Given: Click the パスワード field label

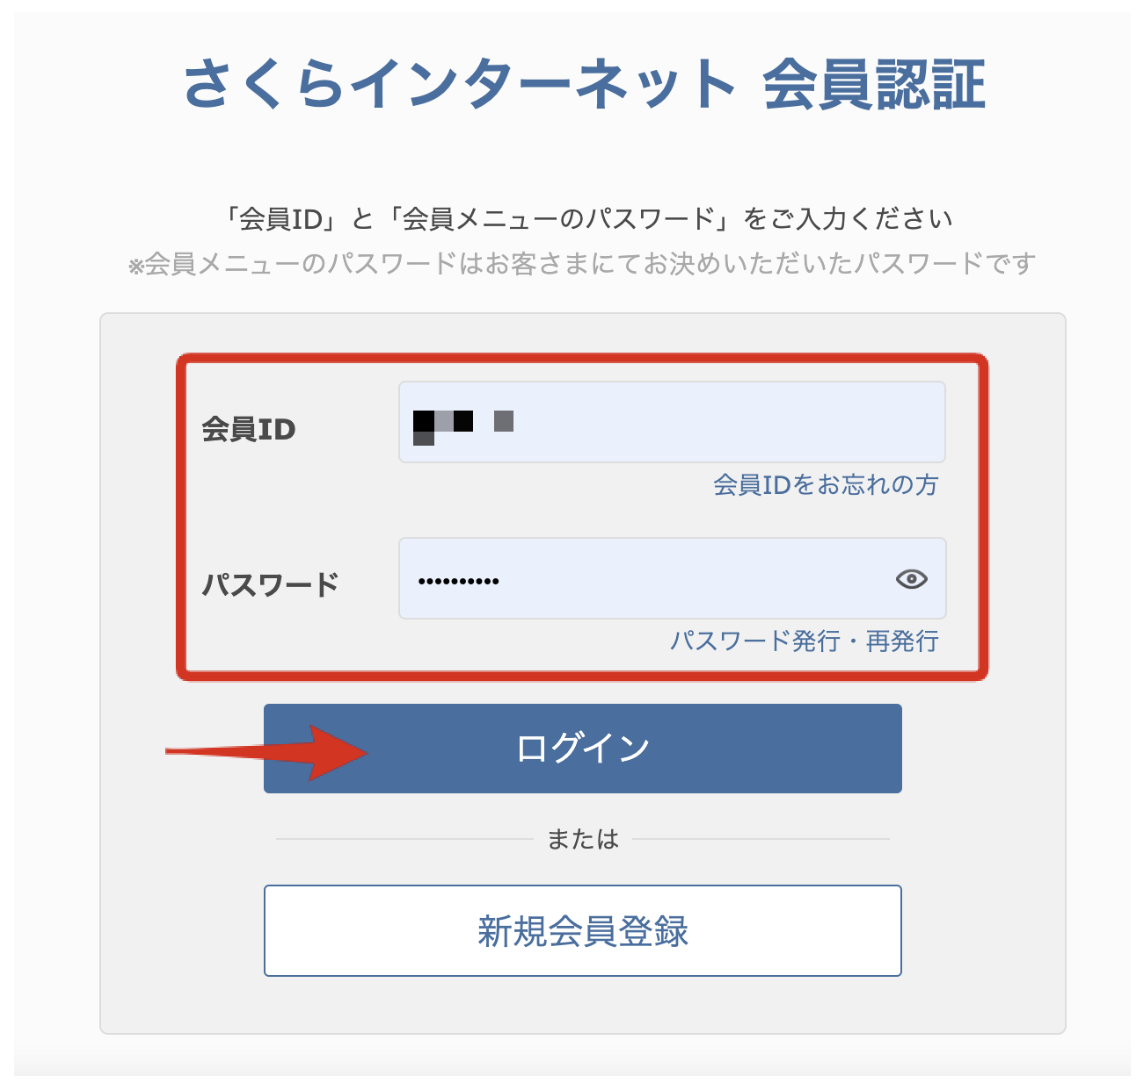Looking at the screenshot, I should (270, 584).
